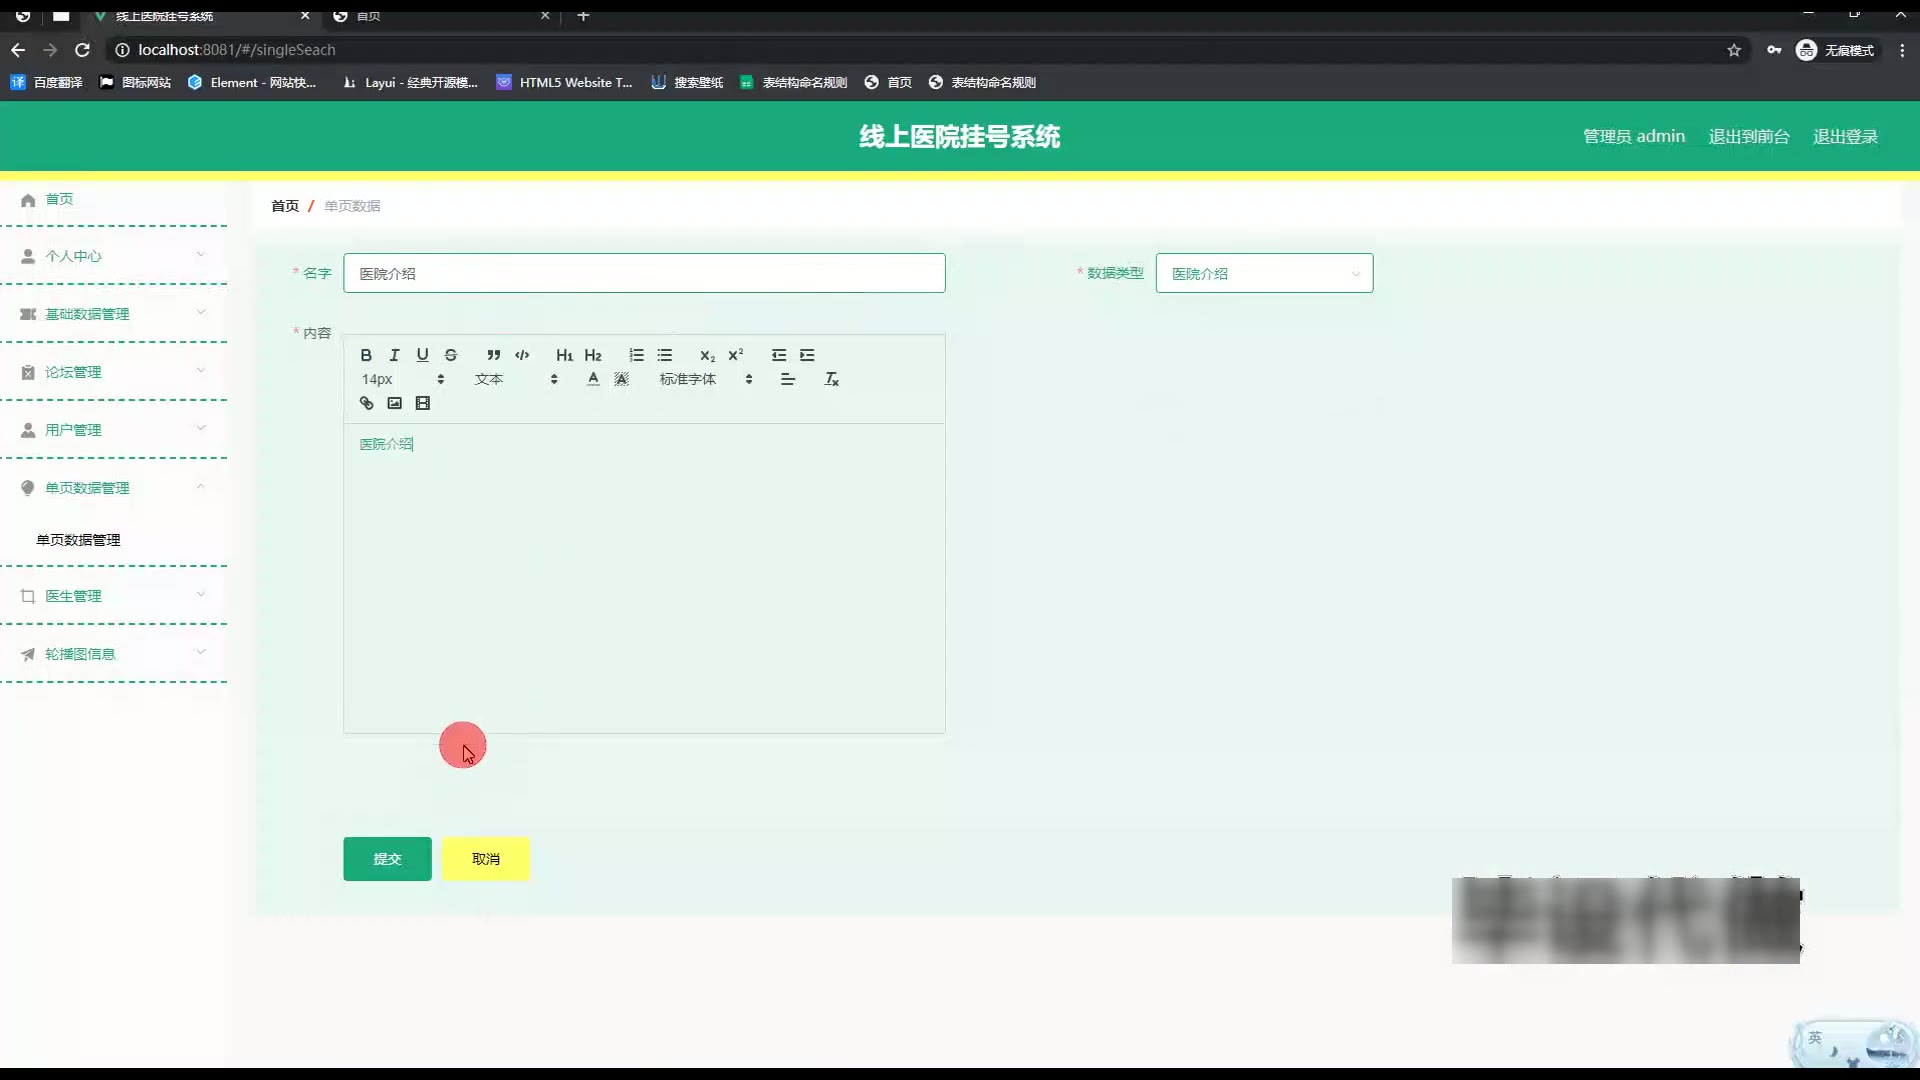Toggle bold formatting in editor

(366, 355)
